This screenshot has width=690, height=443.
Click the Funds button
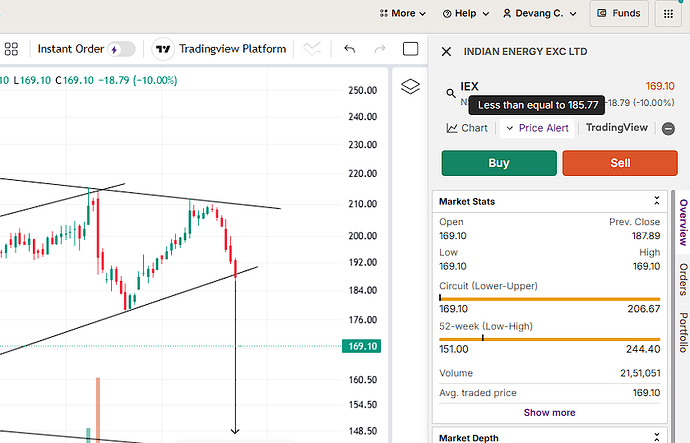tap(618, 14)
